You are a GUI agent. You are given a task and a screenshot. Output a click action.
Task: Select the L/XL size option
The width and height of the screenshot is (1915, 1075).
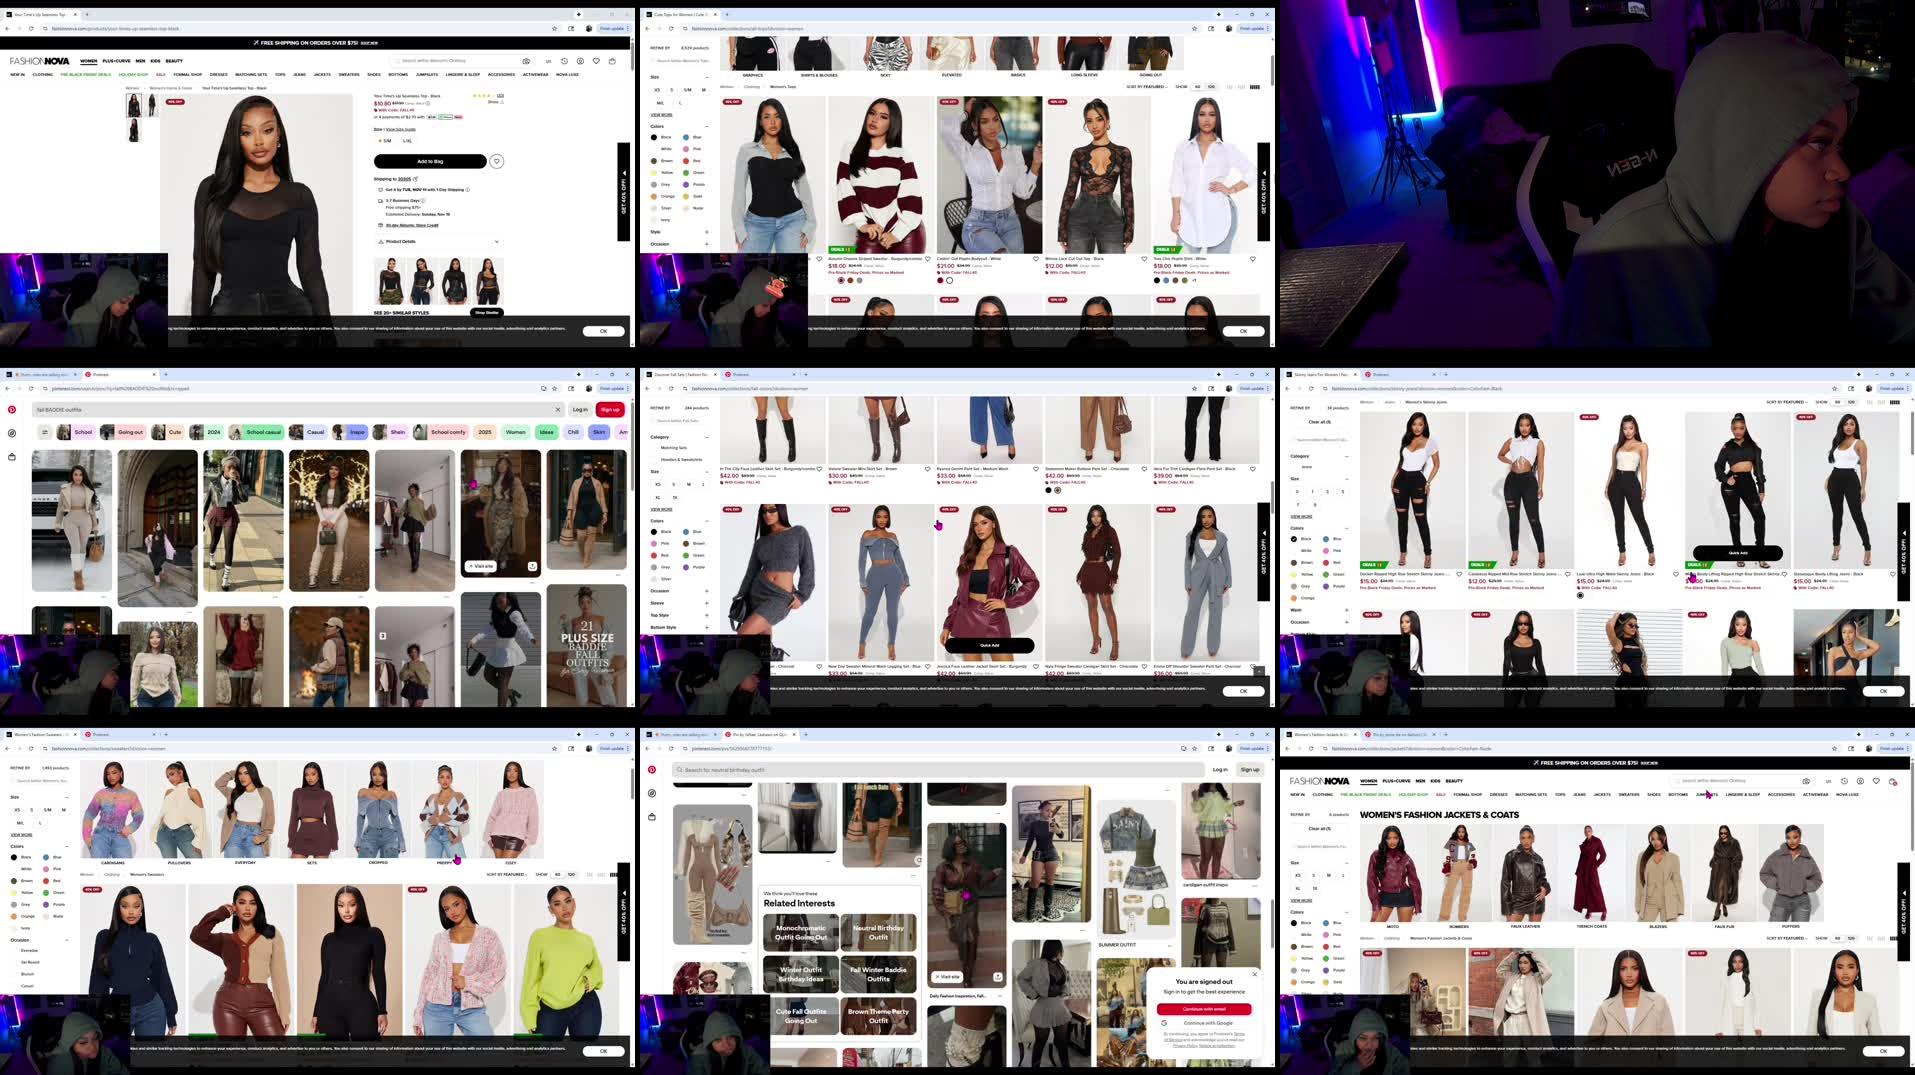click(407, 140)
